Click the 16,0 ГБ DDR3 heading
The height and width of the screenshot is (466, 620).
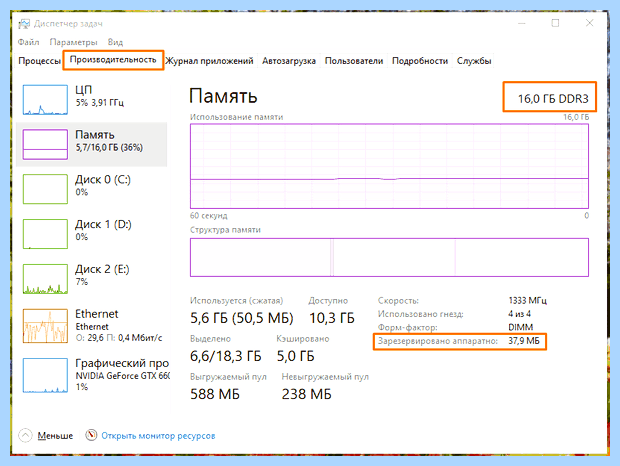click(553, 98)
